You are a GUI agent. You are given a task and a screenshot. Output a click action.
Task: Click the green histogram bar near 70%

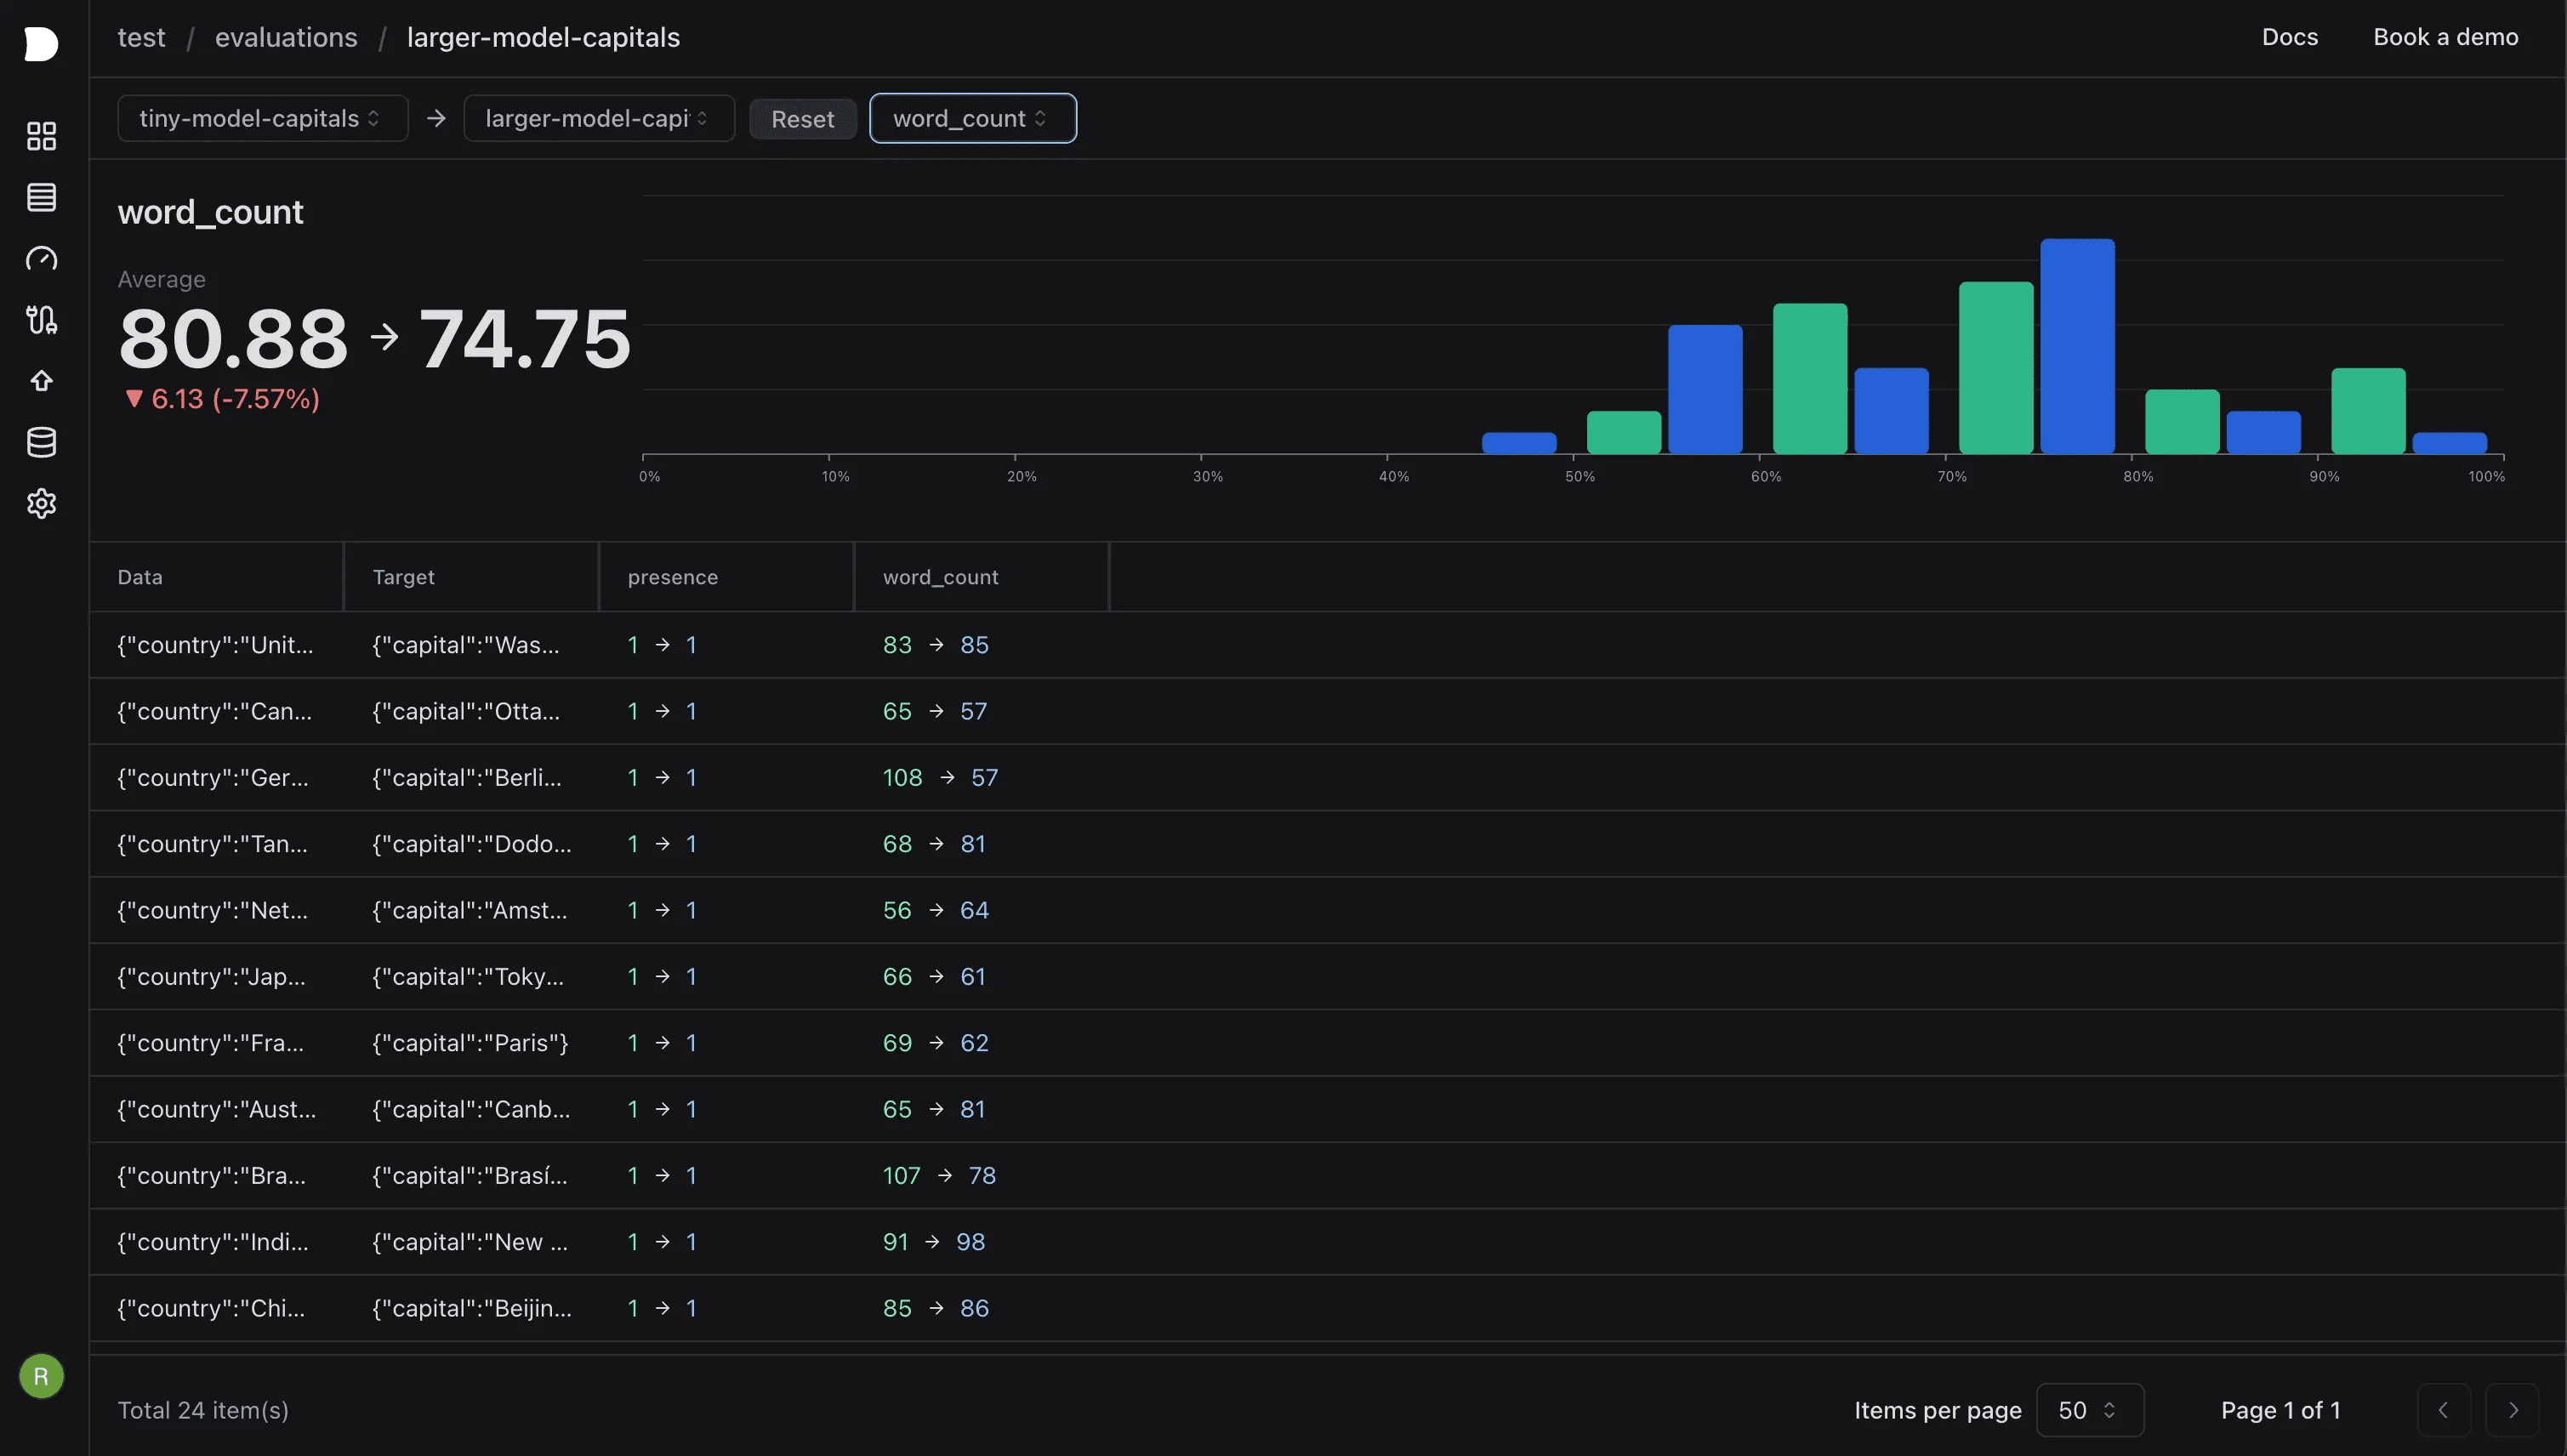coord(1995,368)
